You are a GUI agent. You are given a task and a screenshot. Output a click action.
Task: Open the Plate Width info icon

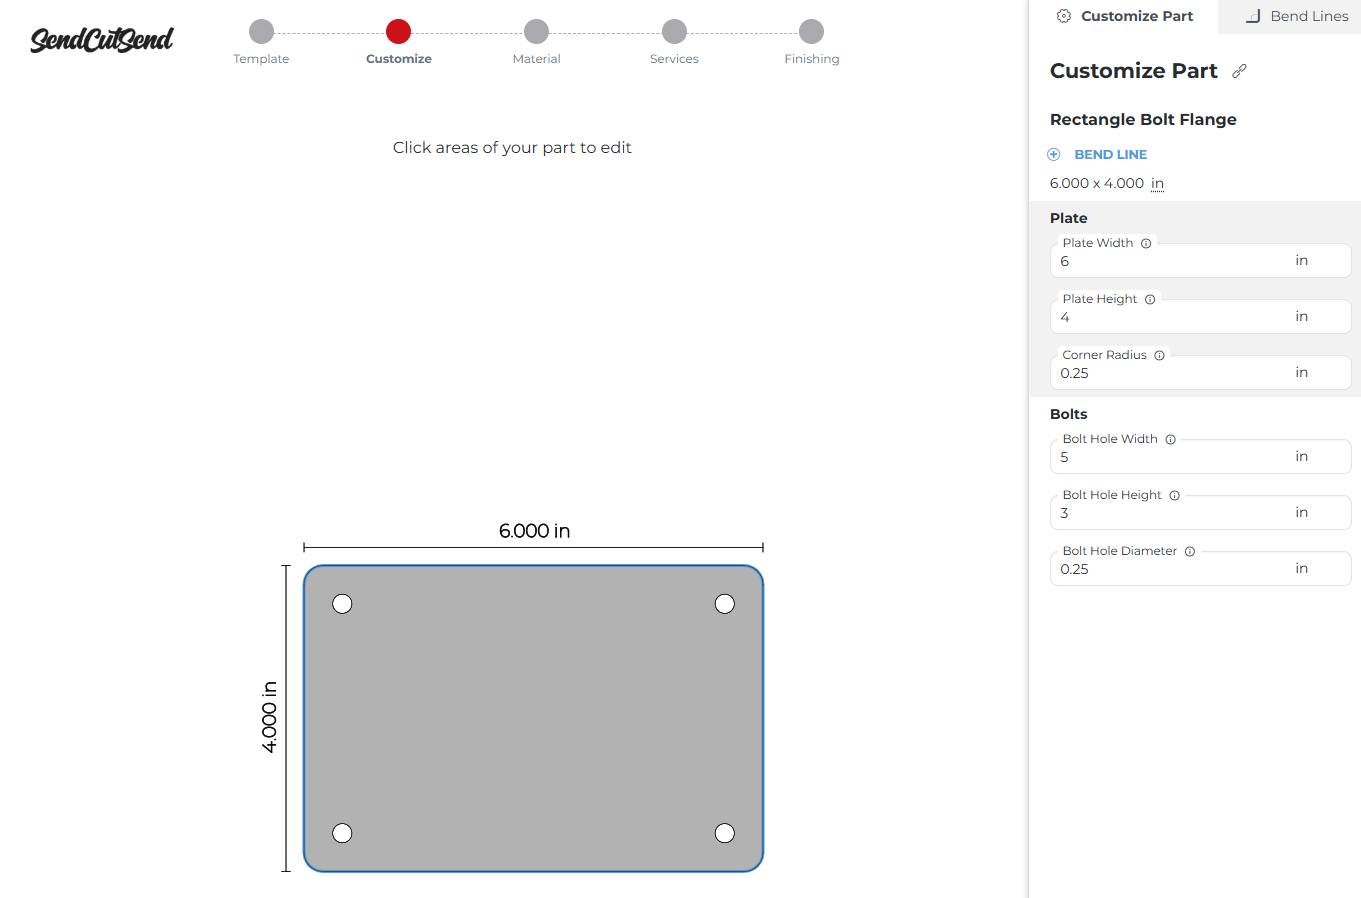point(1146,243)
